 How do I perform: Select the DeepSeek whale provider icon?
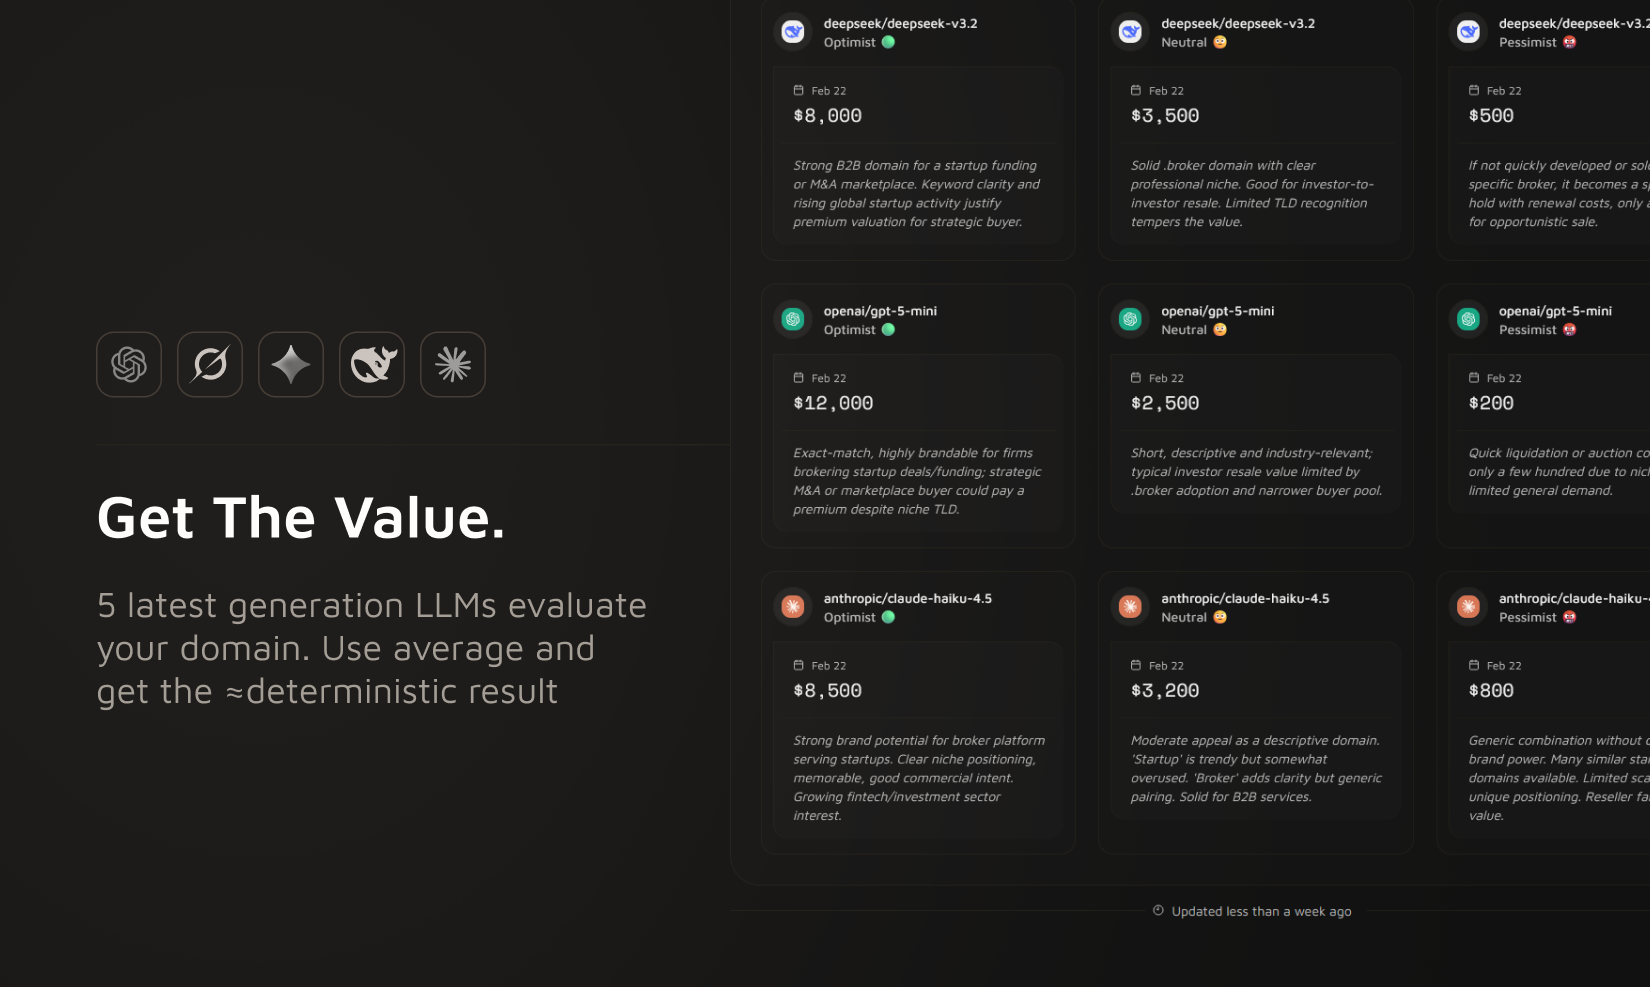coord(371,364)
